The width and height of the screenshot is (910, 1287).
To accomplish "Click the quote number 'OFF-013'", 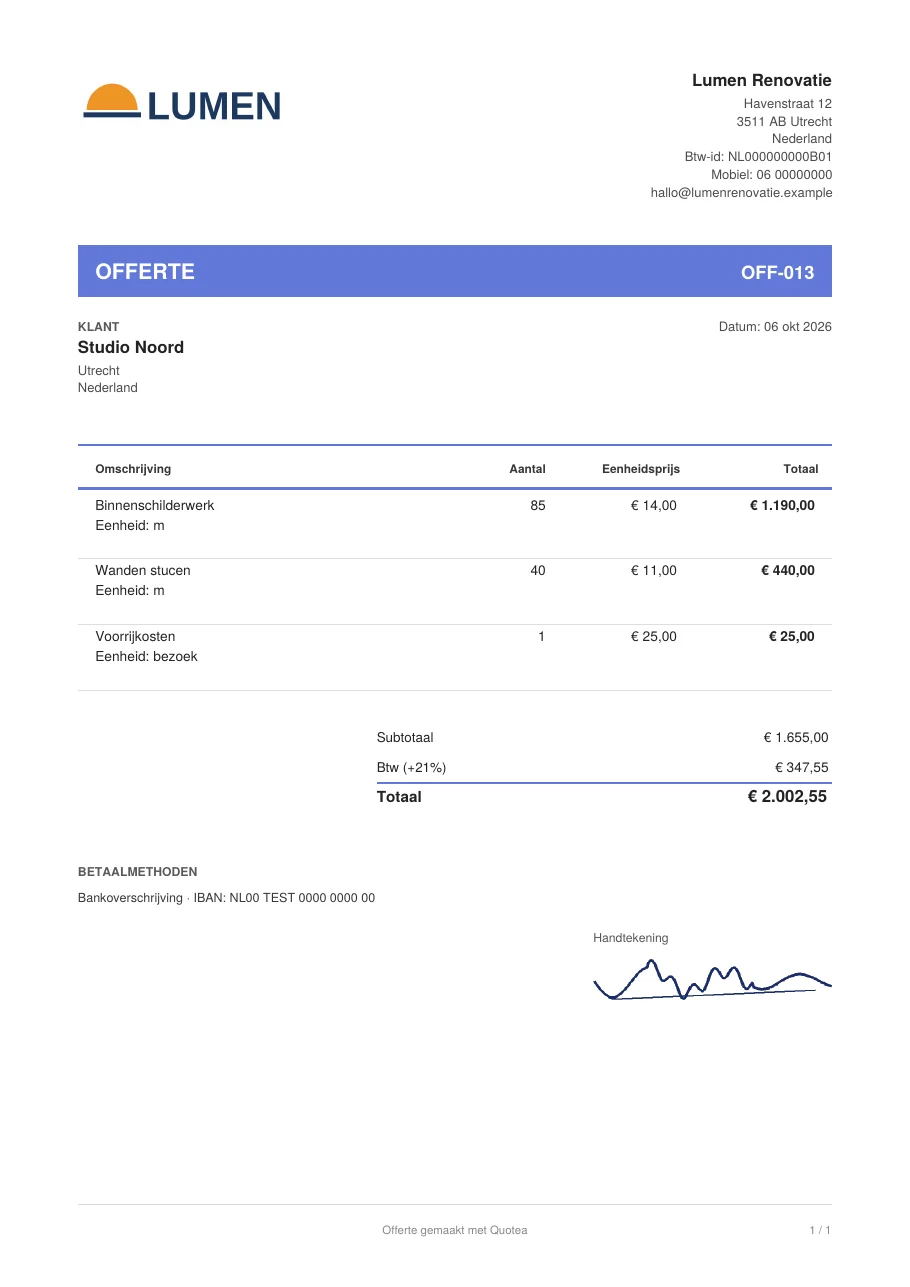I will 778,272.
